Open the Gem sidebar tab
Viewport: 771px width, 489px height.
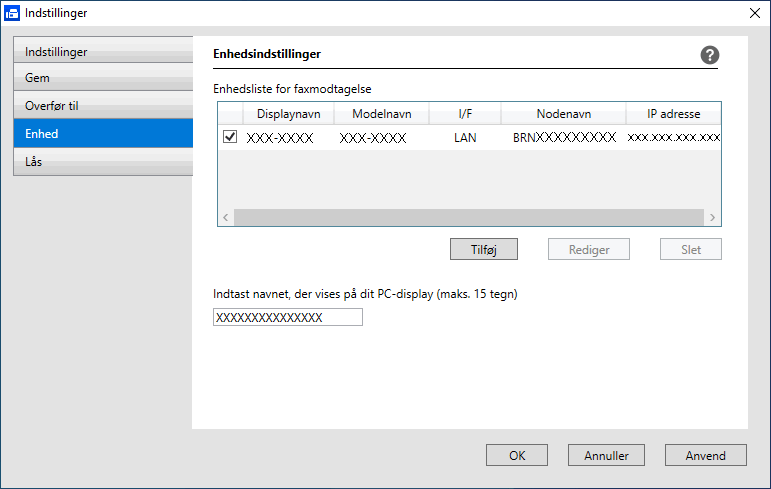[103, 78]
